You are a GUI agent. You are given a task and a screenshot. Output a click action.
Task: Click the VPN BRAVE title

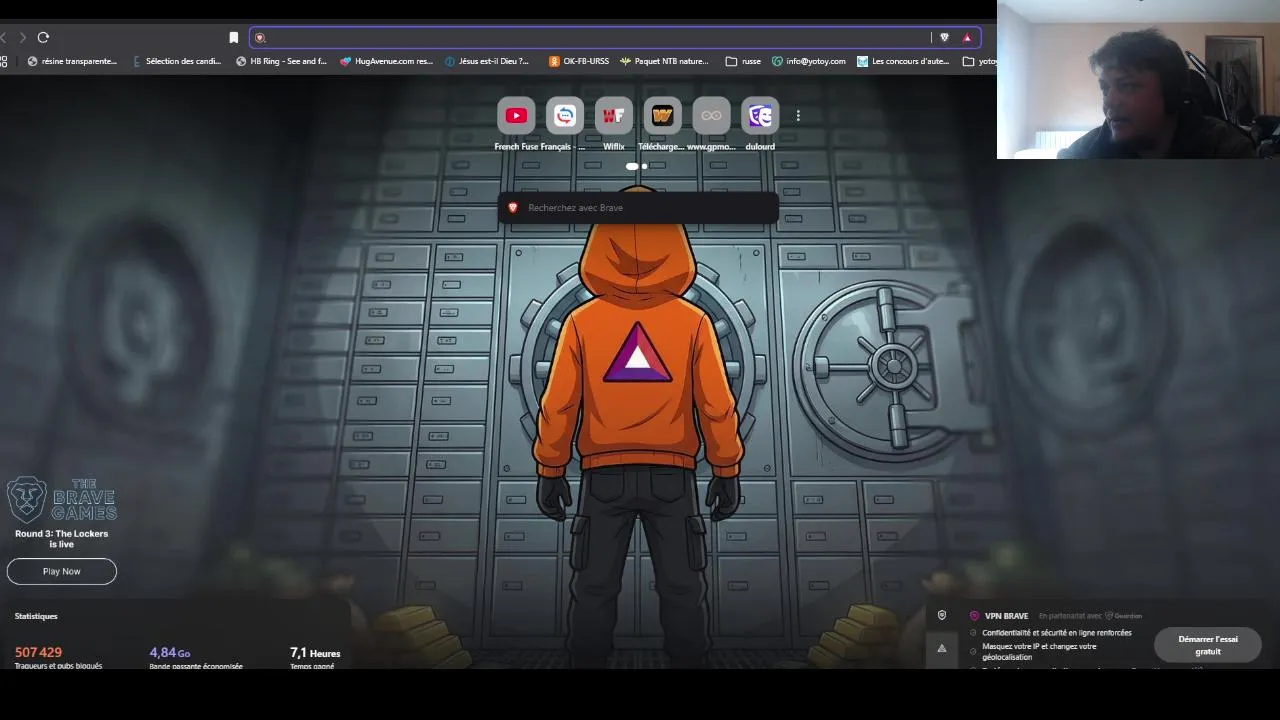tap(1006, 616)
